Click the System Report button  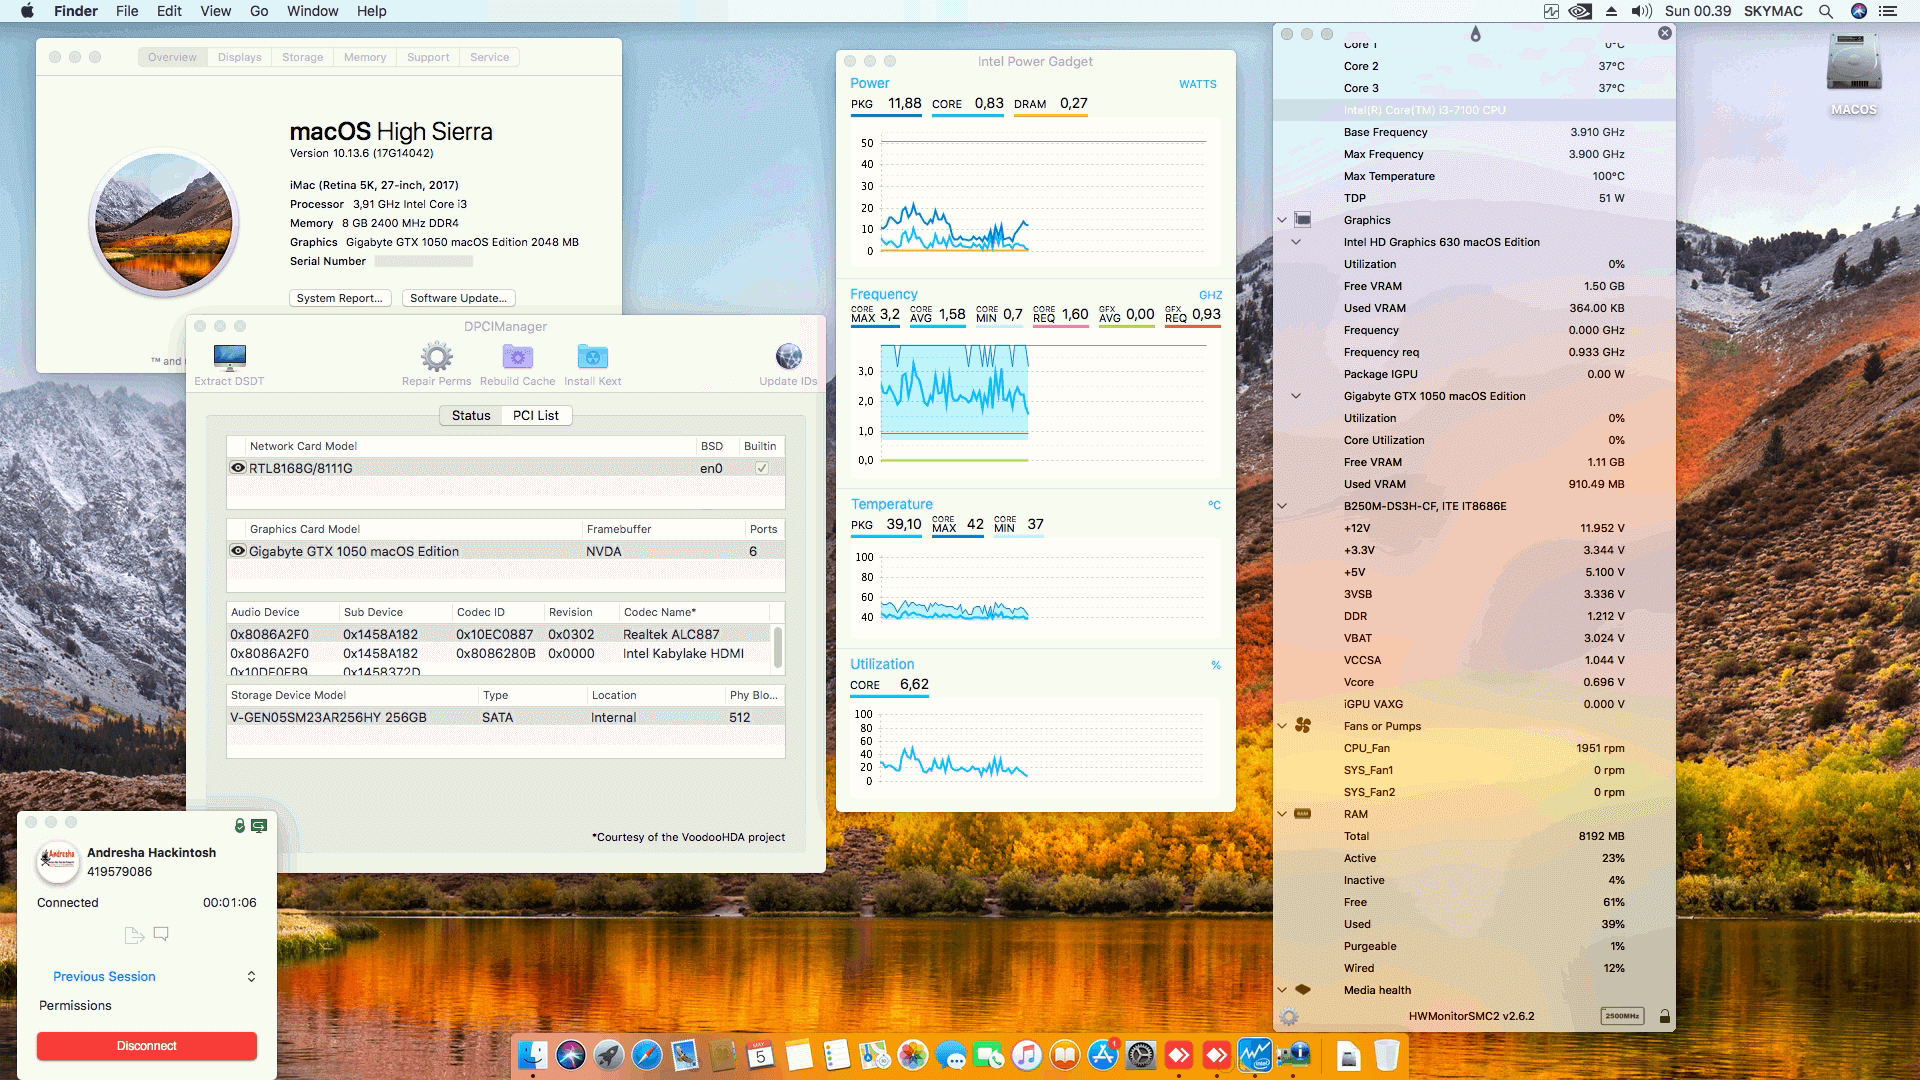coord(340,298)
